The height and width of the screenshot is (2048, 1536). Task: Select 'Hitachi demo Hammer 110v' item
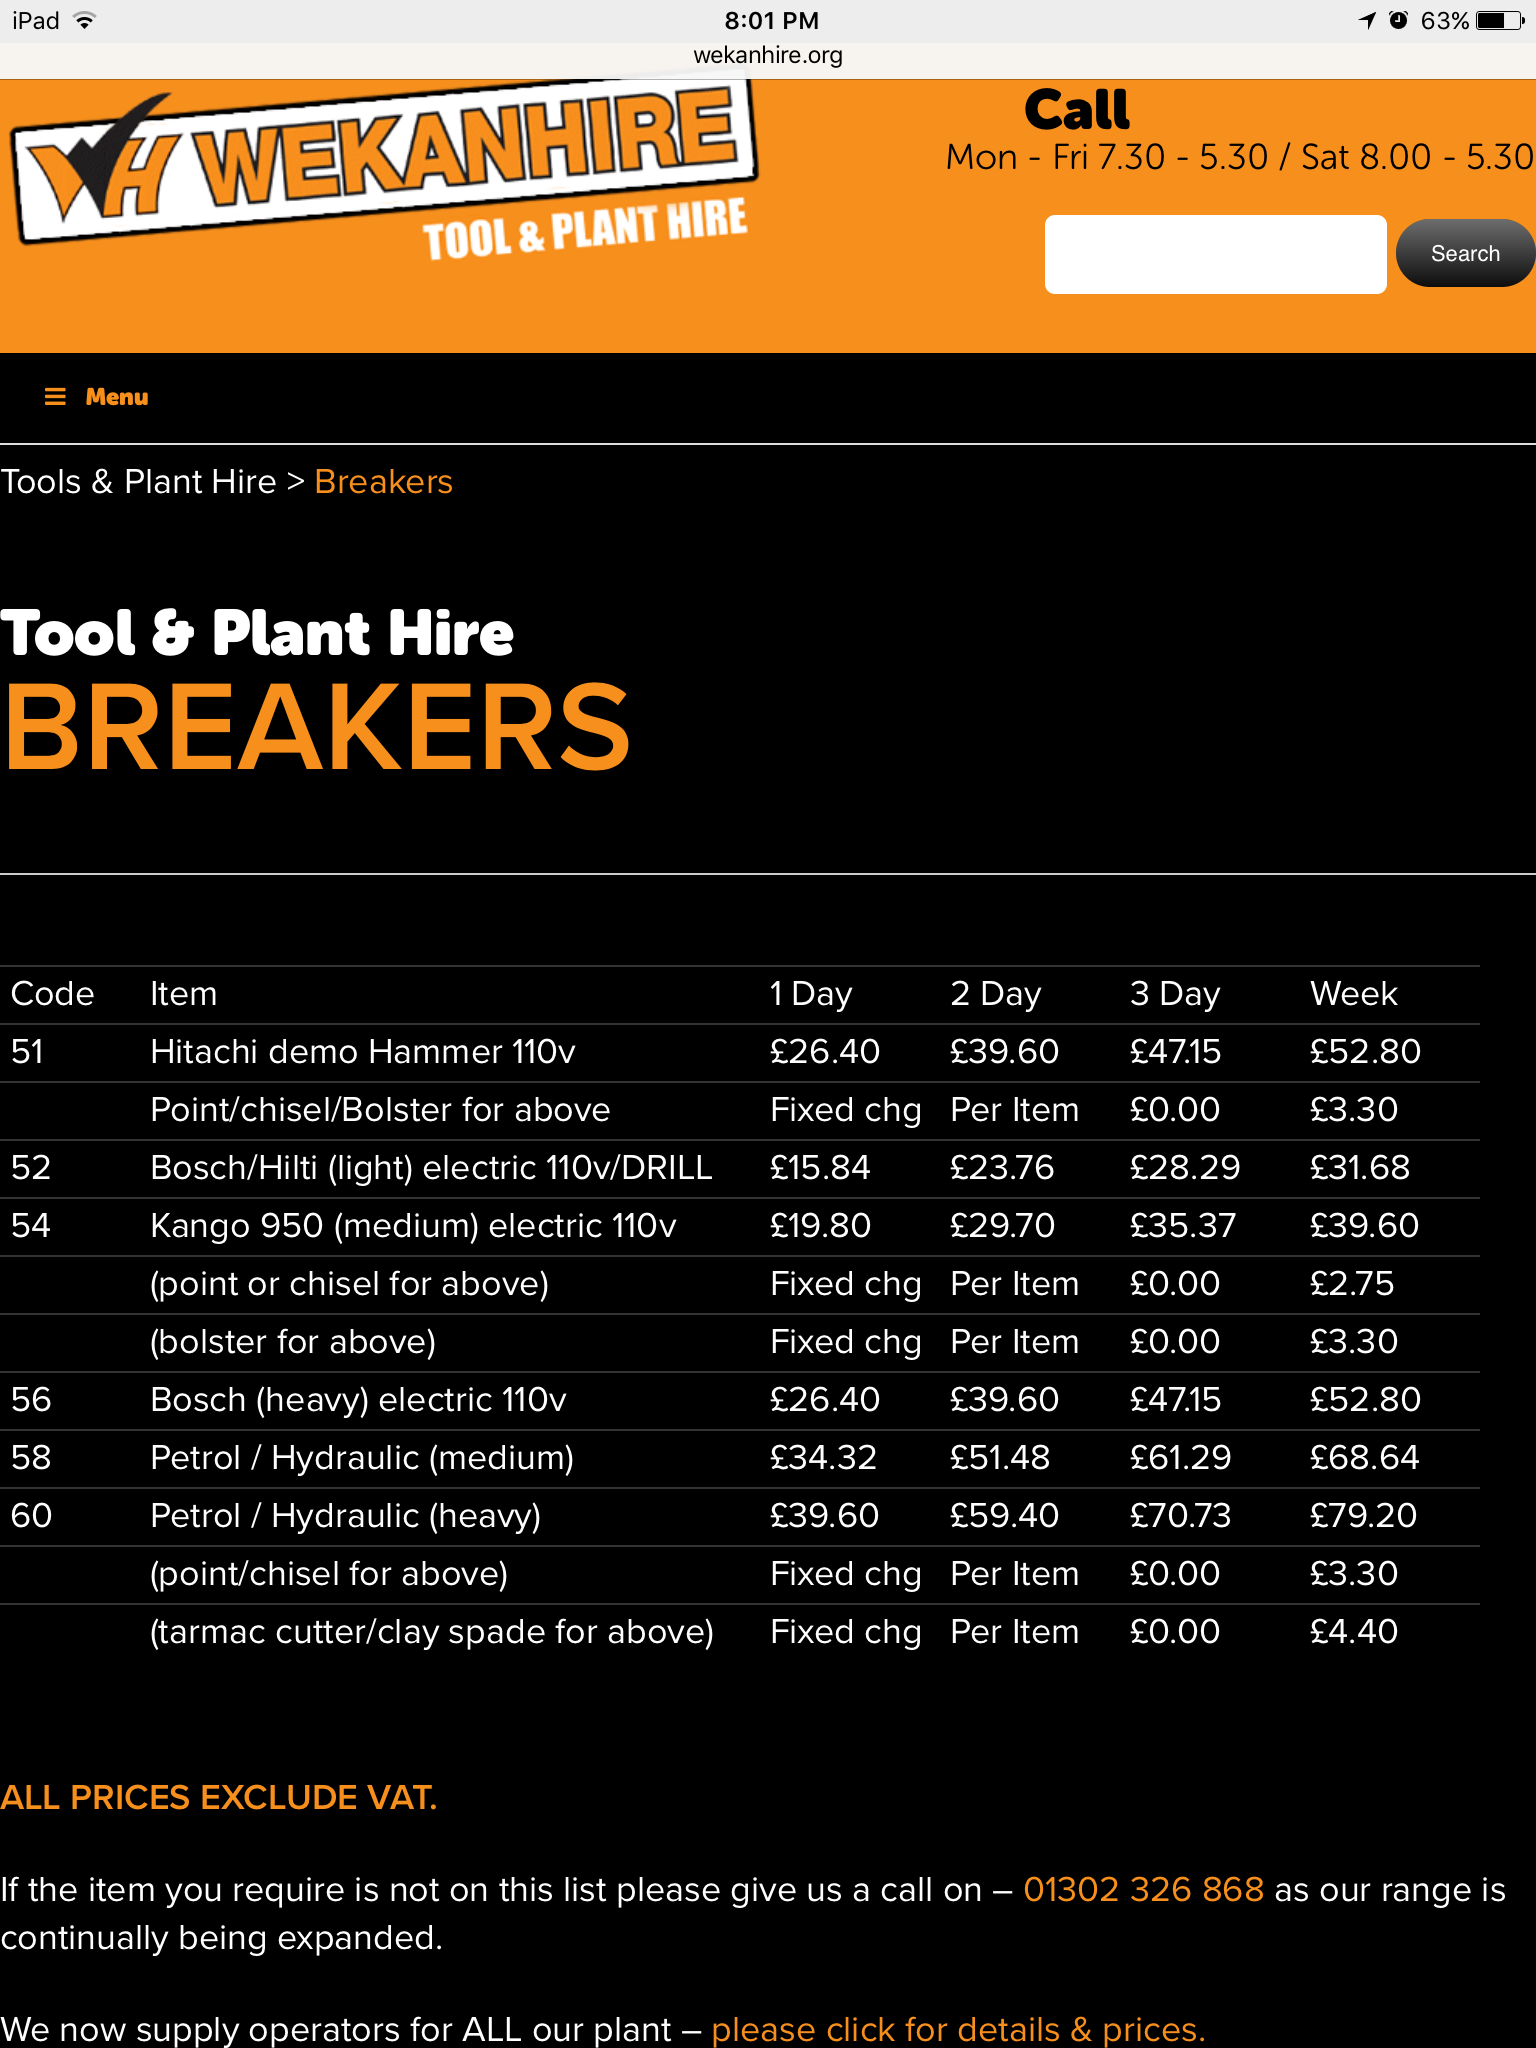pyautogui.click(x=363, y=1052)
